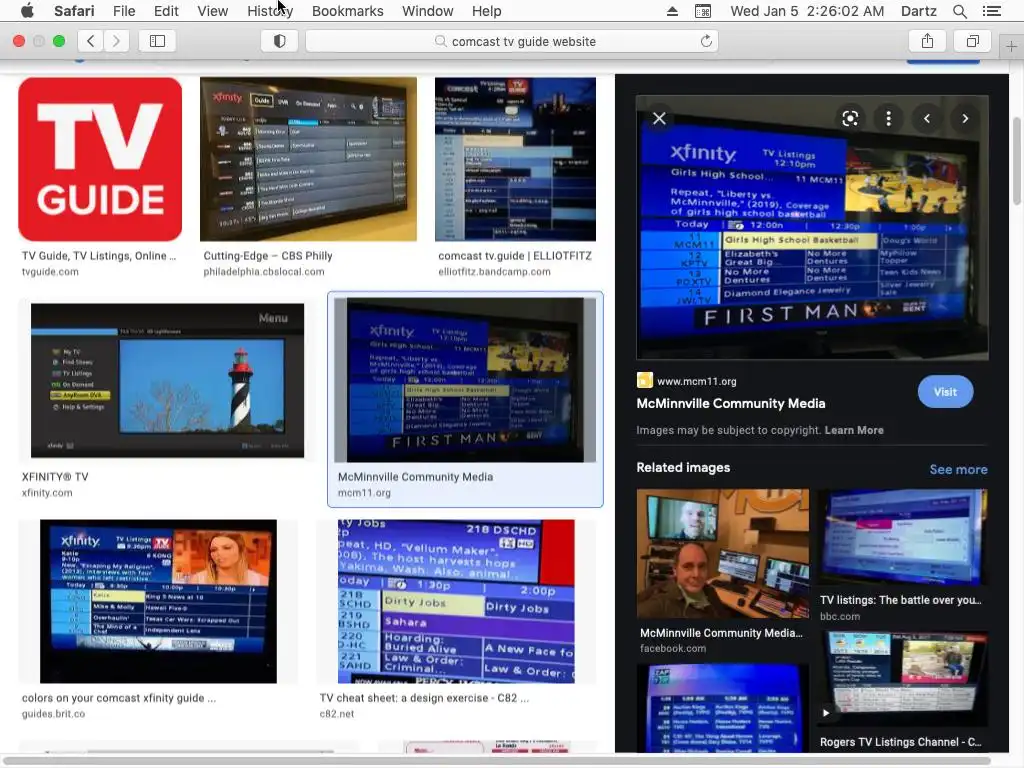
Task: Go forward with Safari forward arrow
Action: [116, 41]
